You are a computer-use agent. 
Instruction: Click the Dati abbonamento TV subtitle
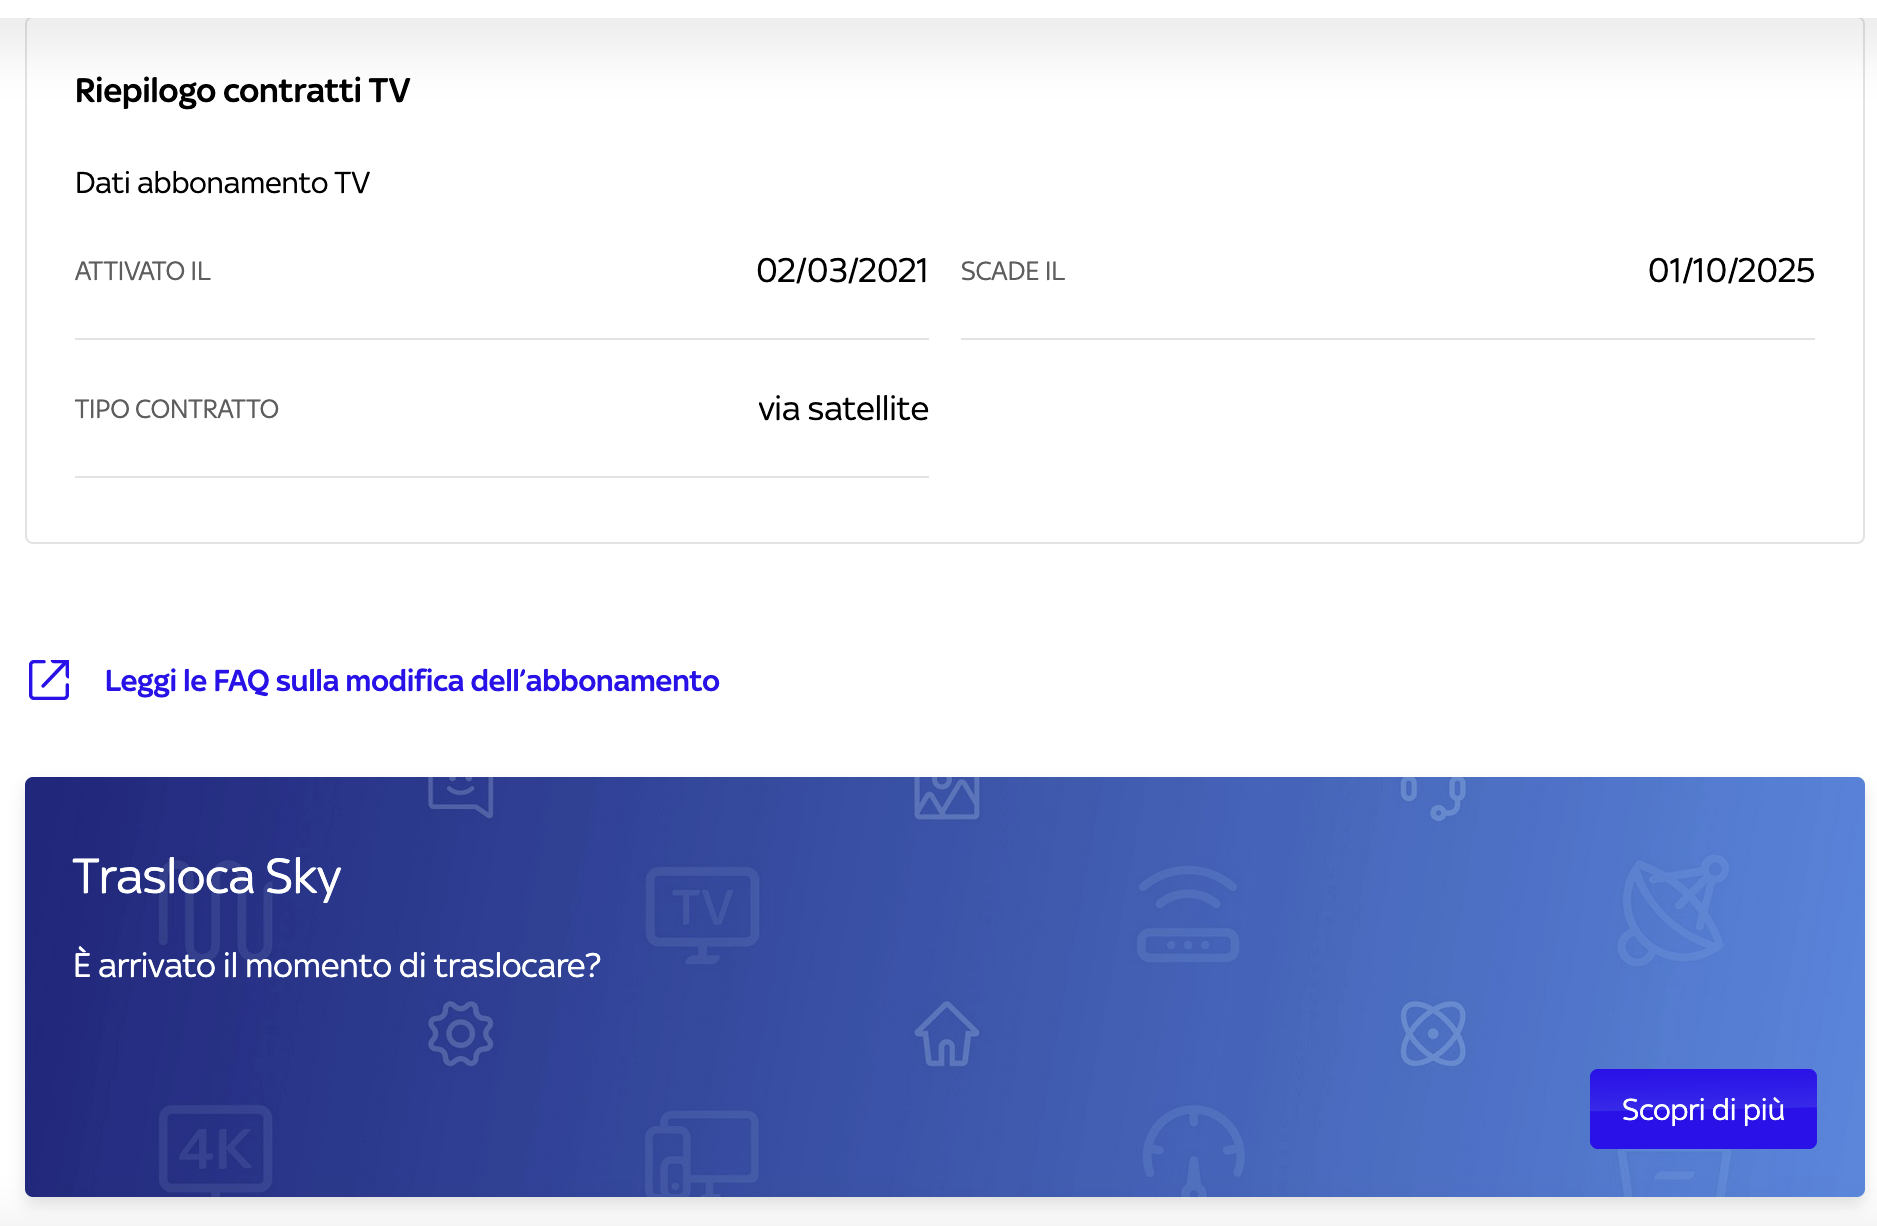[x=222, y=183]
